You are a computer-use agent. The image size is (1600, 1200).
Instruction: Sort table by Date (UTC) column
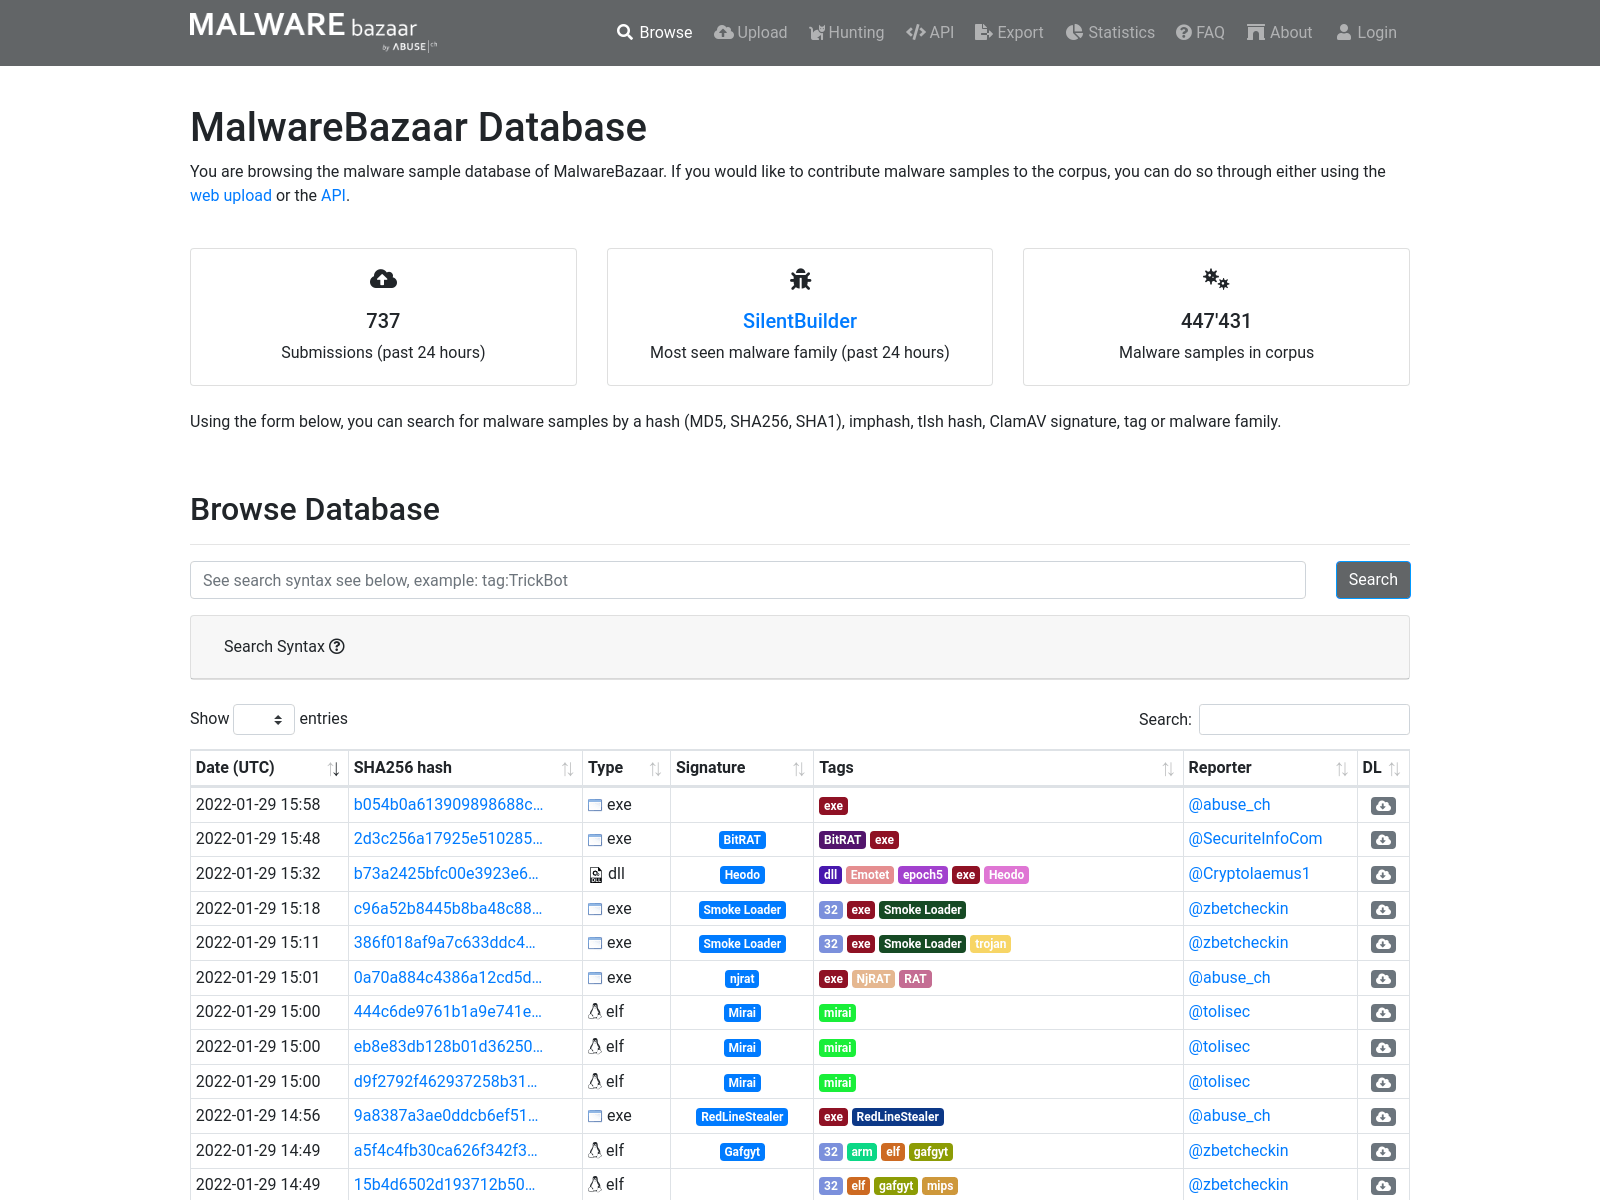tap(268, 768)
